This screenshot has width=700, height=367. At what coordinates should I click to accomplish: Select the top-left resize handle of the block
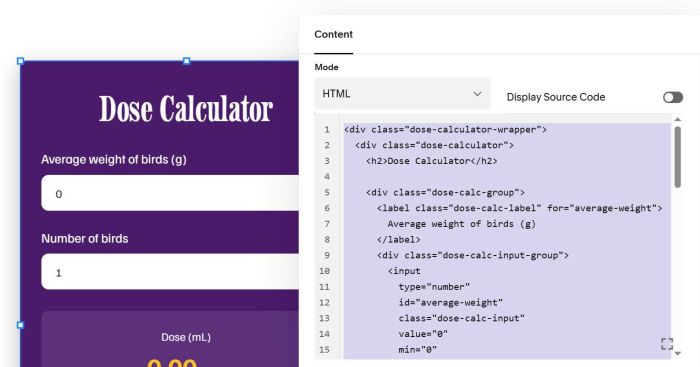[21, 61]
